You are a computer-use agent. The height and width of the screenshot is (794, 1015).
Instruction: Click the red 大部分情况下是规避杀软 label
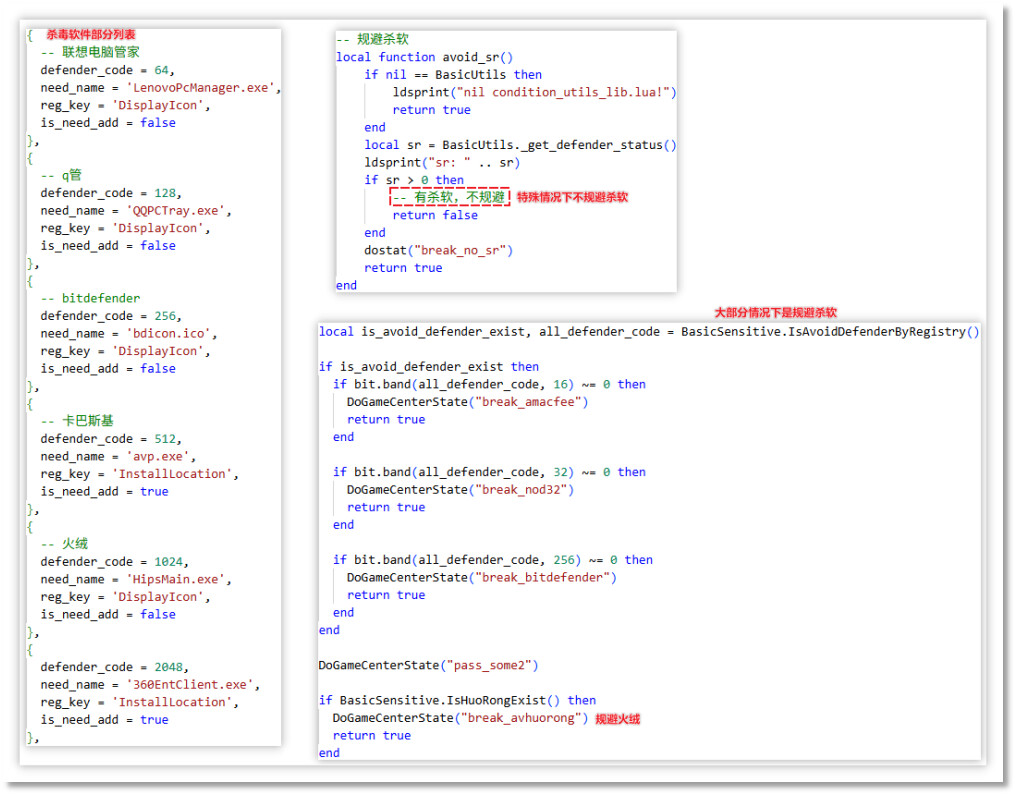pyautogui.click(x=775, y=313)
